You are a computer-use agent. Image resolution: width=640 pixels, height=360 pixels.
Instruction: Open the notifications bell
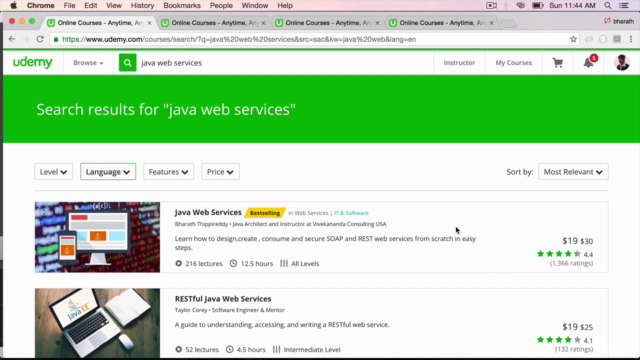click(588, 63)
